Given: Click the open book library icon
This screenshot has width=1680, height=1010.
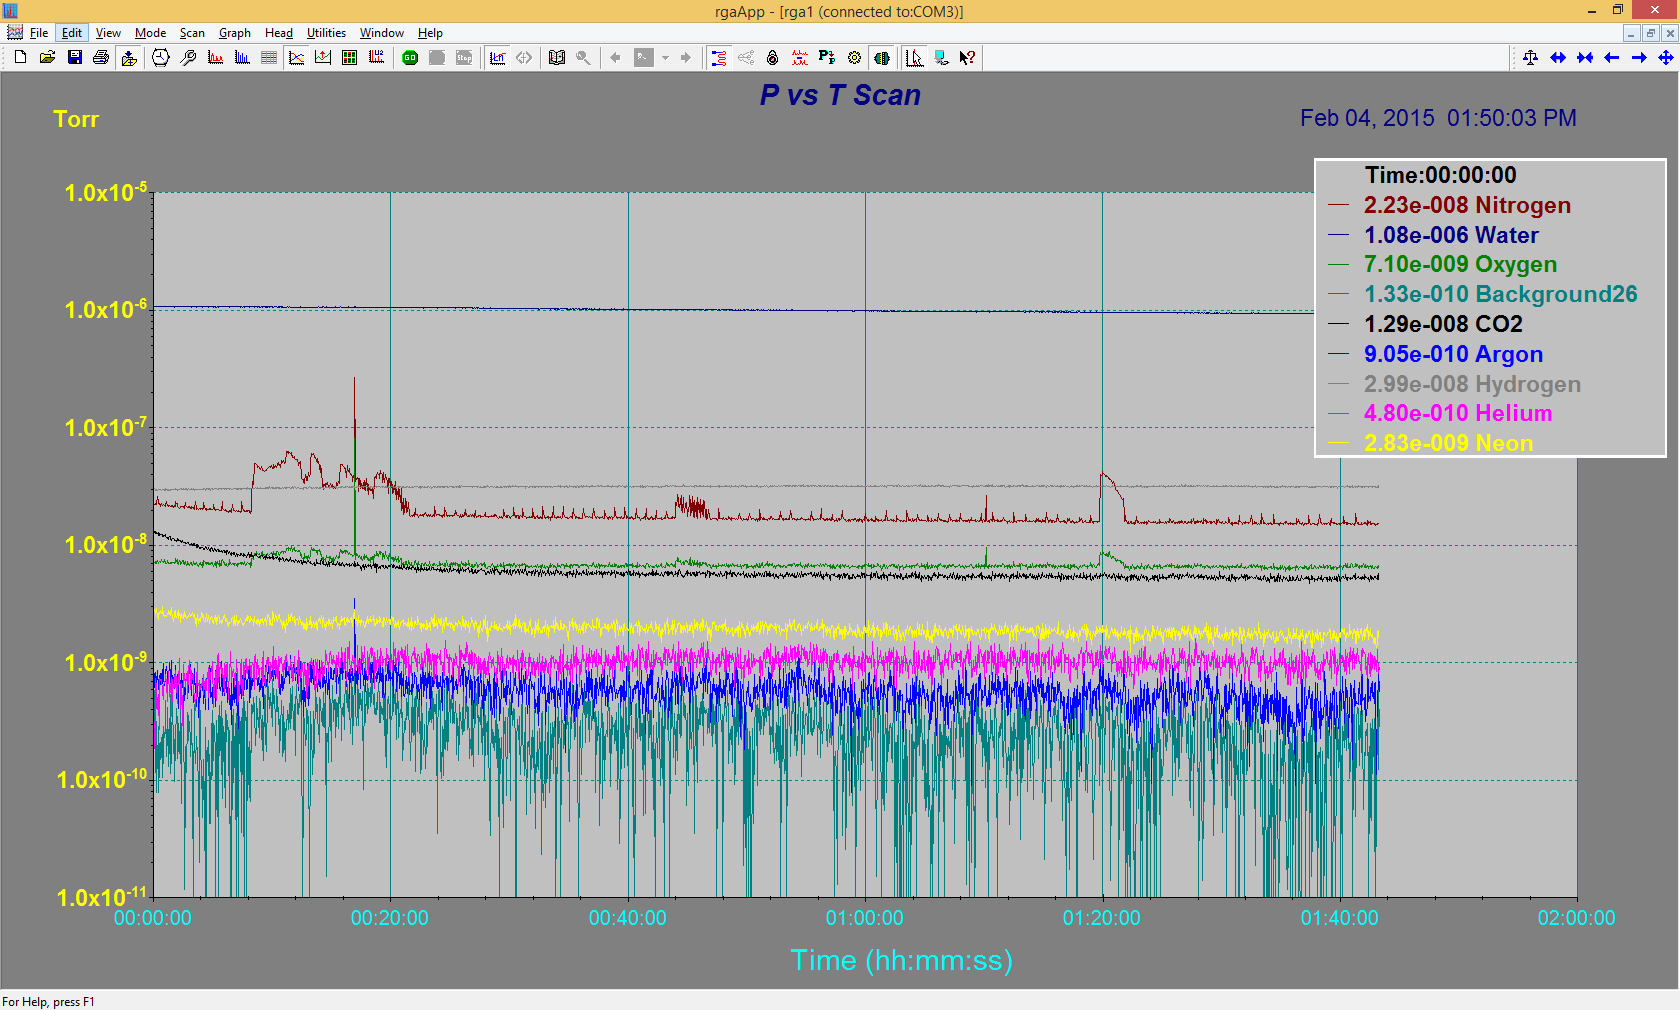Looking at the screenshot, I should coord(557,58).
